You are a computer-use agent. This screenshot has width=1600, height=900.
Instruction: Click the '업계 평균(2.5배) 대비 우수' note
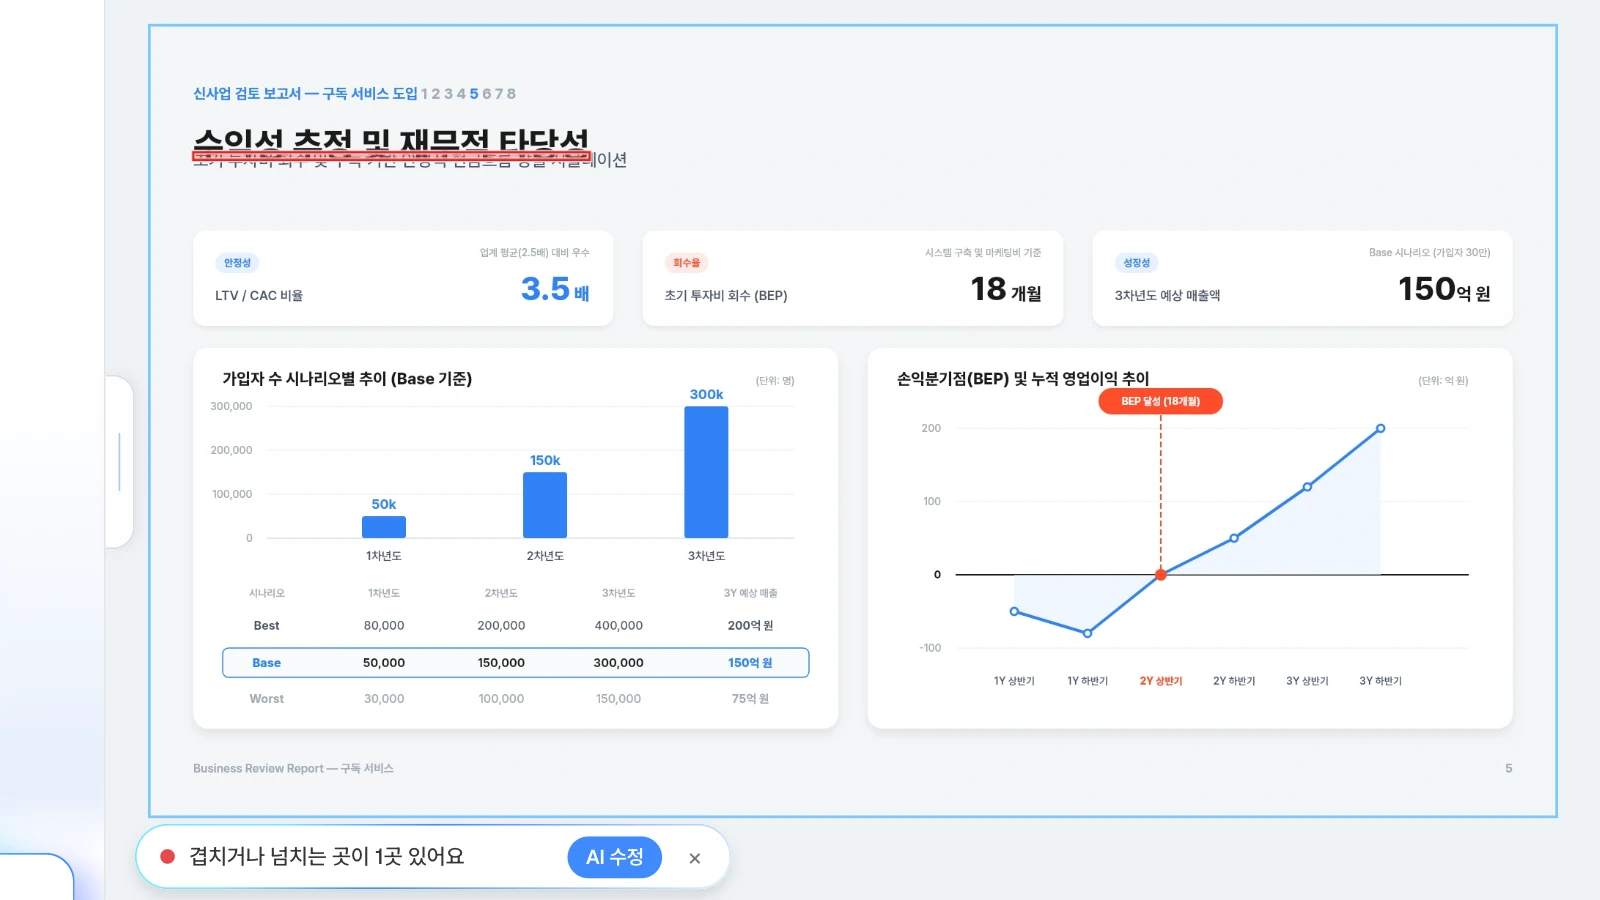[x=535, y=253]
